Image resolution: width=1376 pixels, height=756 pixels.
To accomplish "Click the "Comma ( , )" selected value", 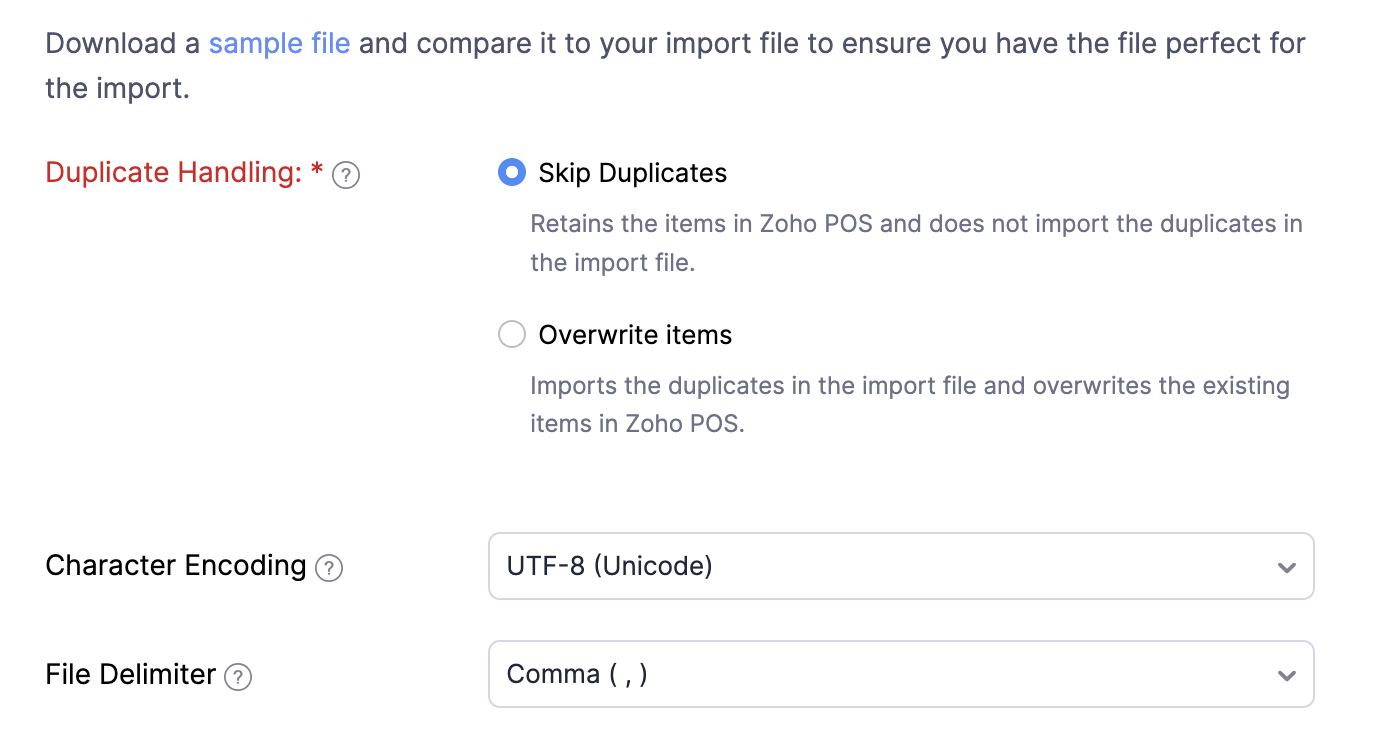I will point(577,674).
